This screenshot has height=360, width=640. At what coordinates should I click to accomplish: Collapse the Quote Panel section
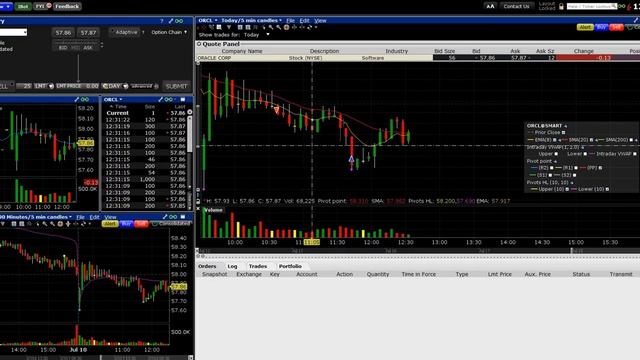pos(199,44)
